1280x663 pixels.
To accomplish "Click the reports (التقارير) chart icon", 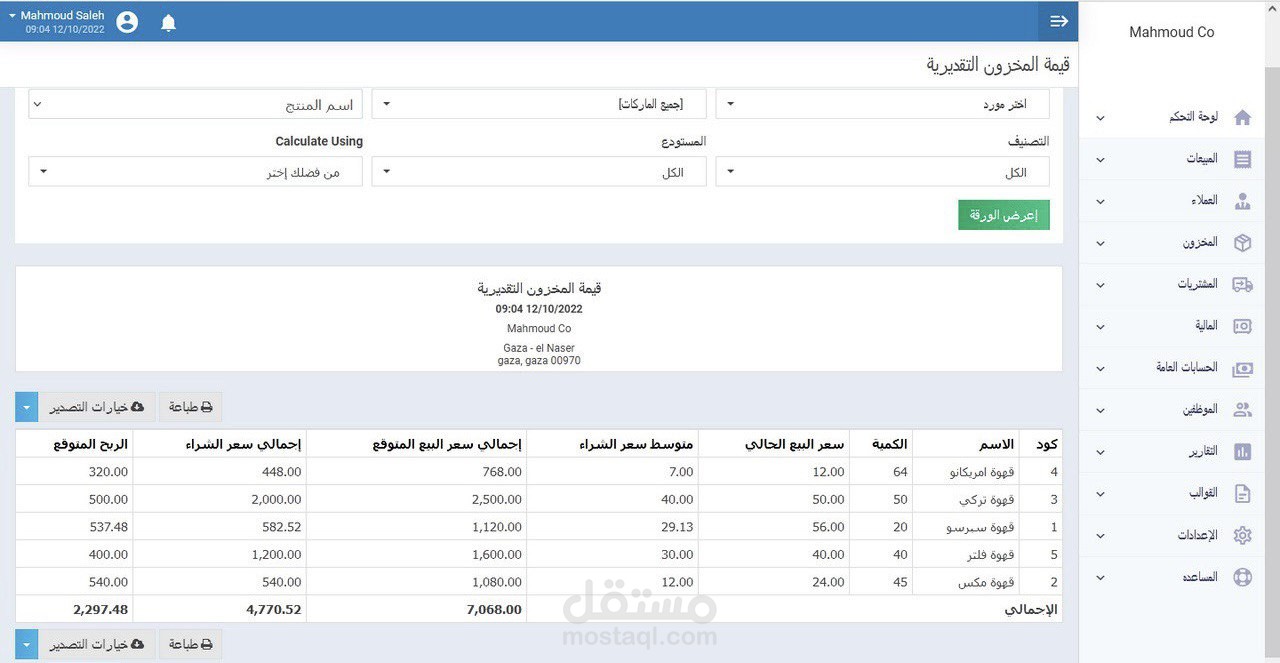I will click(1243, 452).
